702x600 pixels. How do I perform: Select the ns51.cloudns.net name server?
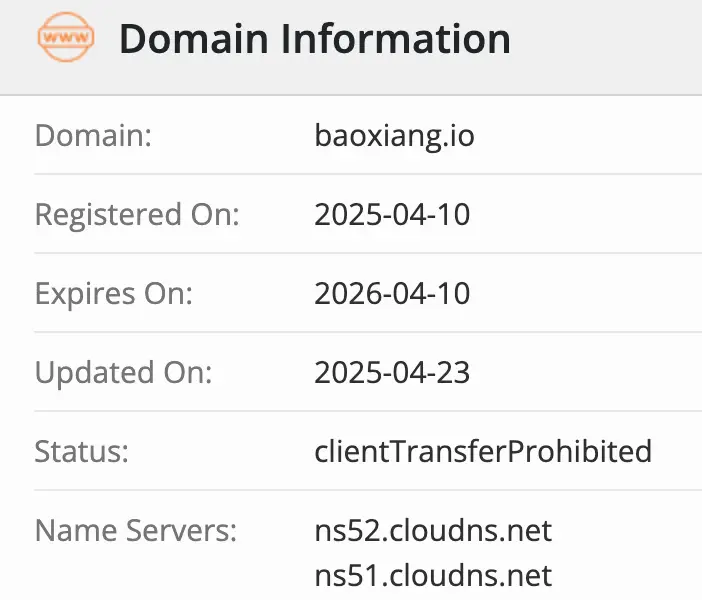tap(433, 575)
